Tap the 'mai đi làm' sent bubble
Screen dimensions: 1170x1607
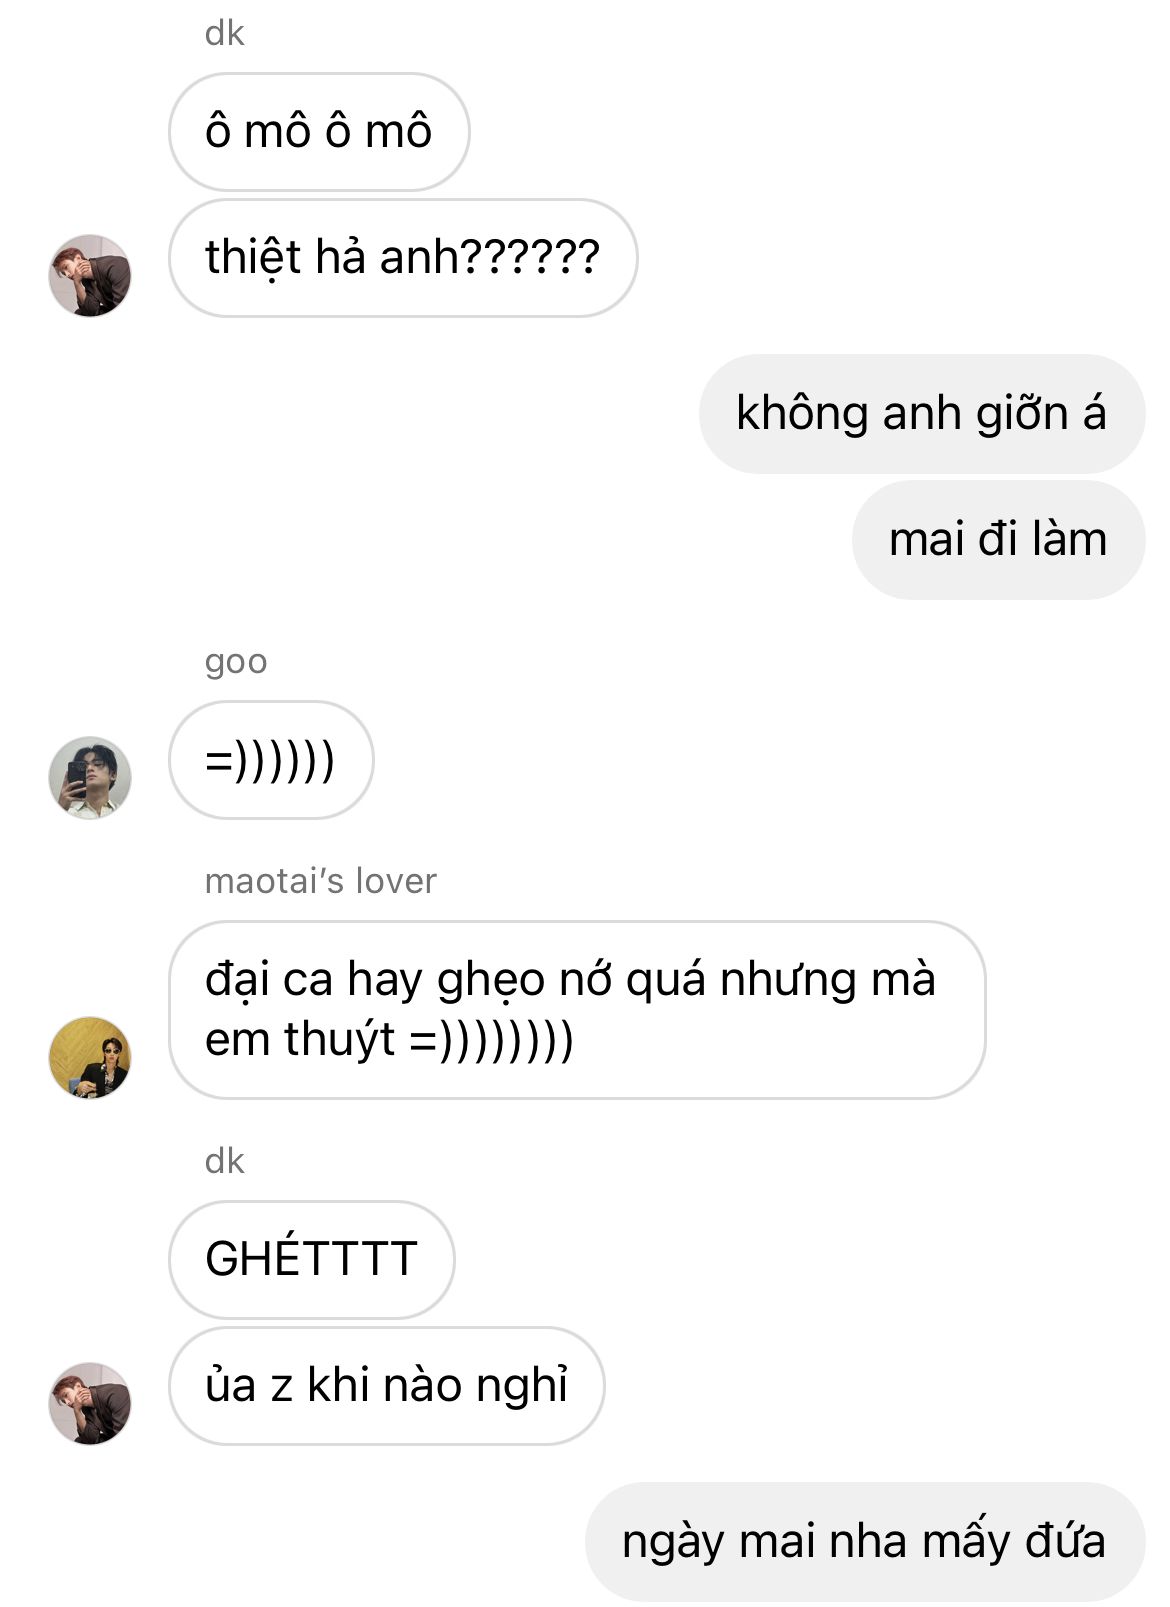[998, 540]
